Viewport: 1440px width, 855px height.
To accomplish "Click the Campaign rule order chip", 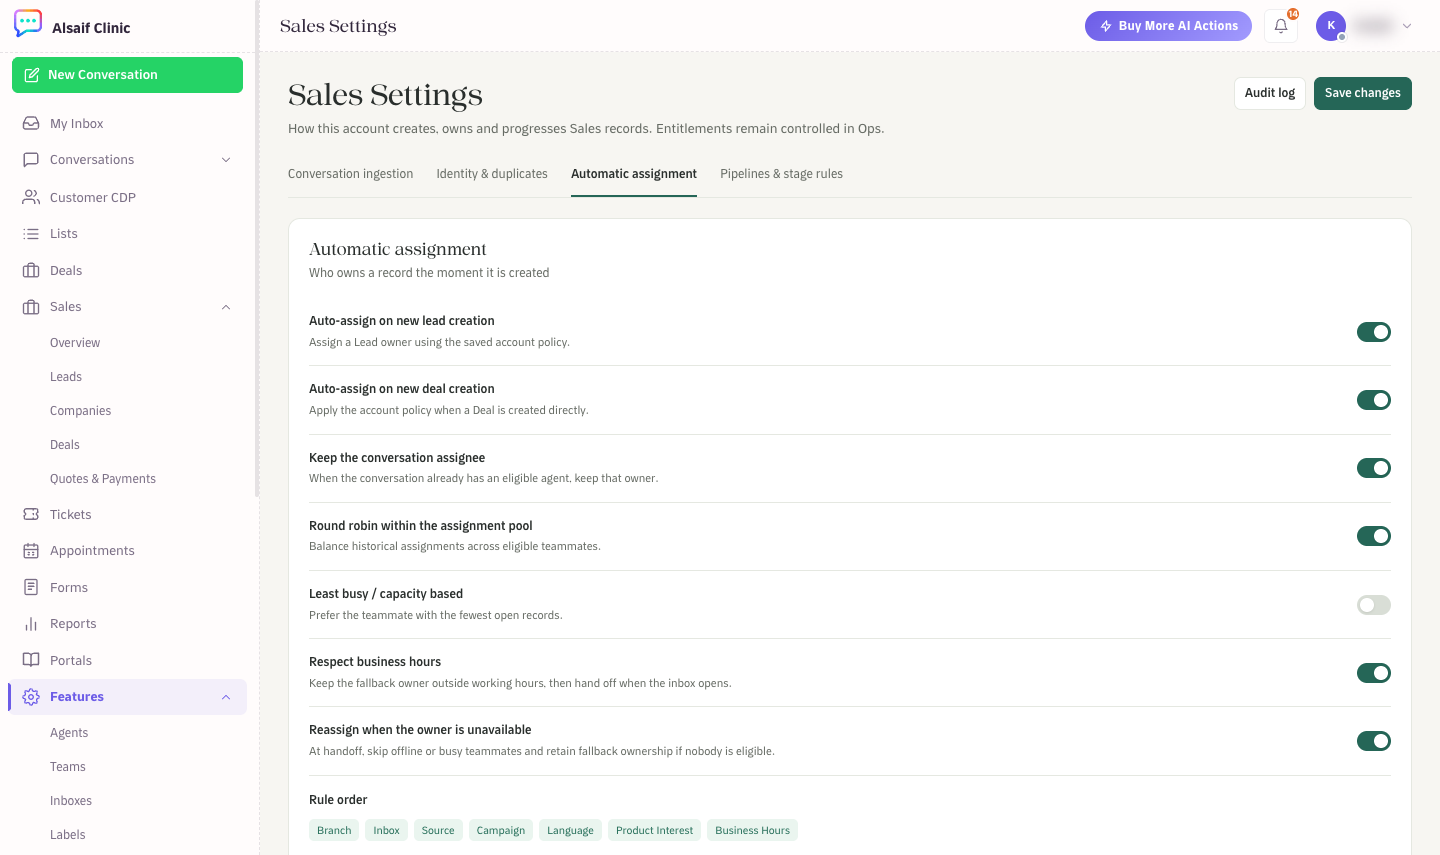I will tap(501, 830).
